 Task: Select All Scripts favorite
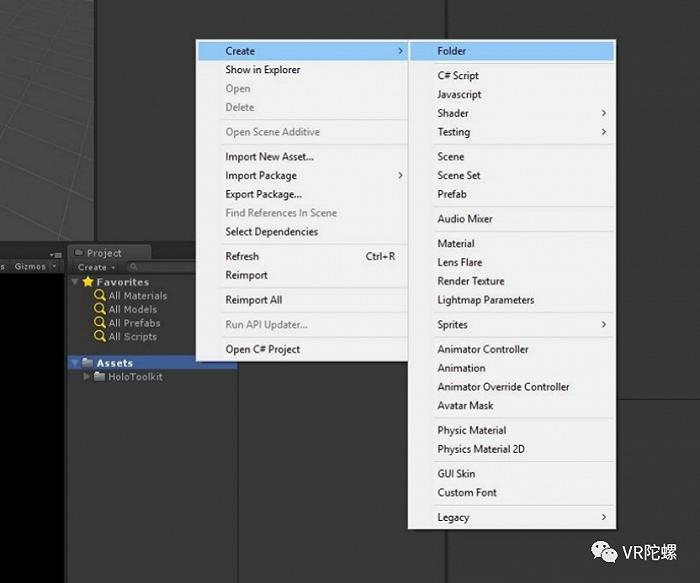(133, 337)
